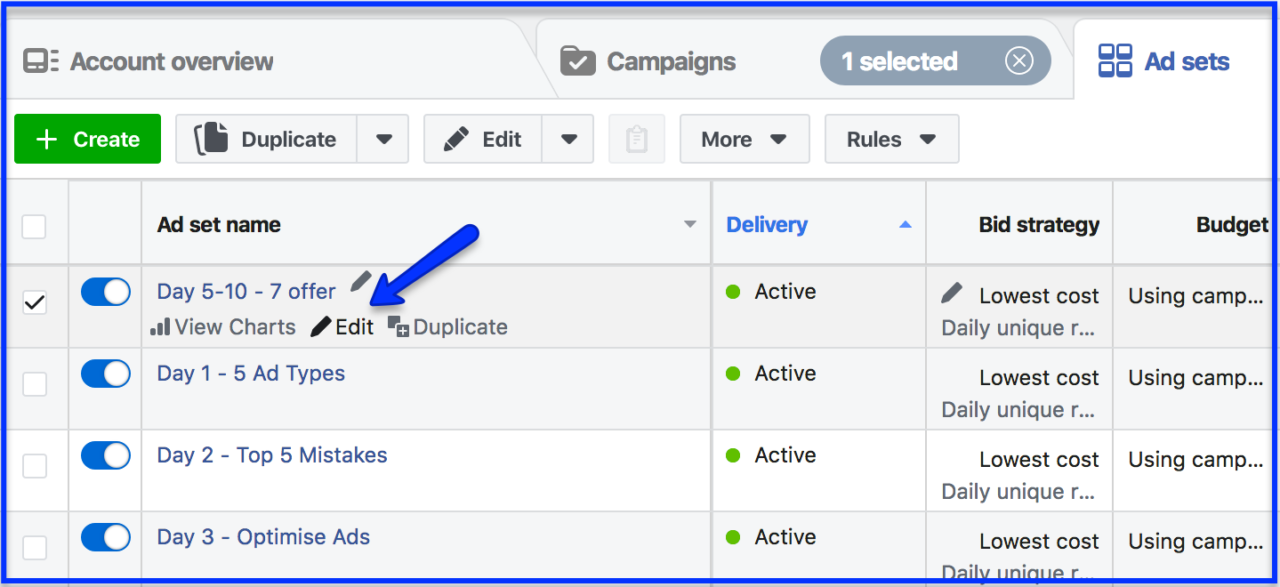Dismiss the 1 selected filter with its X
Viewport: 1280px width, 587px height.
coord(1019,60)
